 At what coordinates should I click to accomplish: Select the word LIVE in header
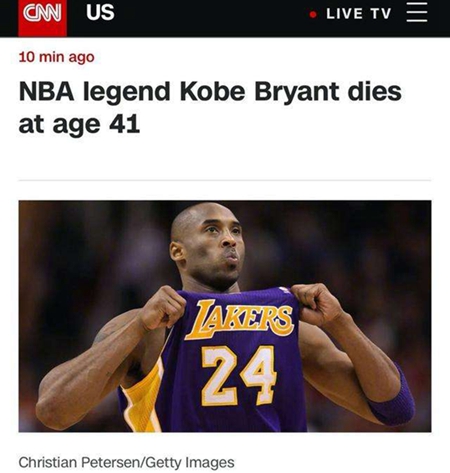tap(344, 14)
